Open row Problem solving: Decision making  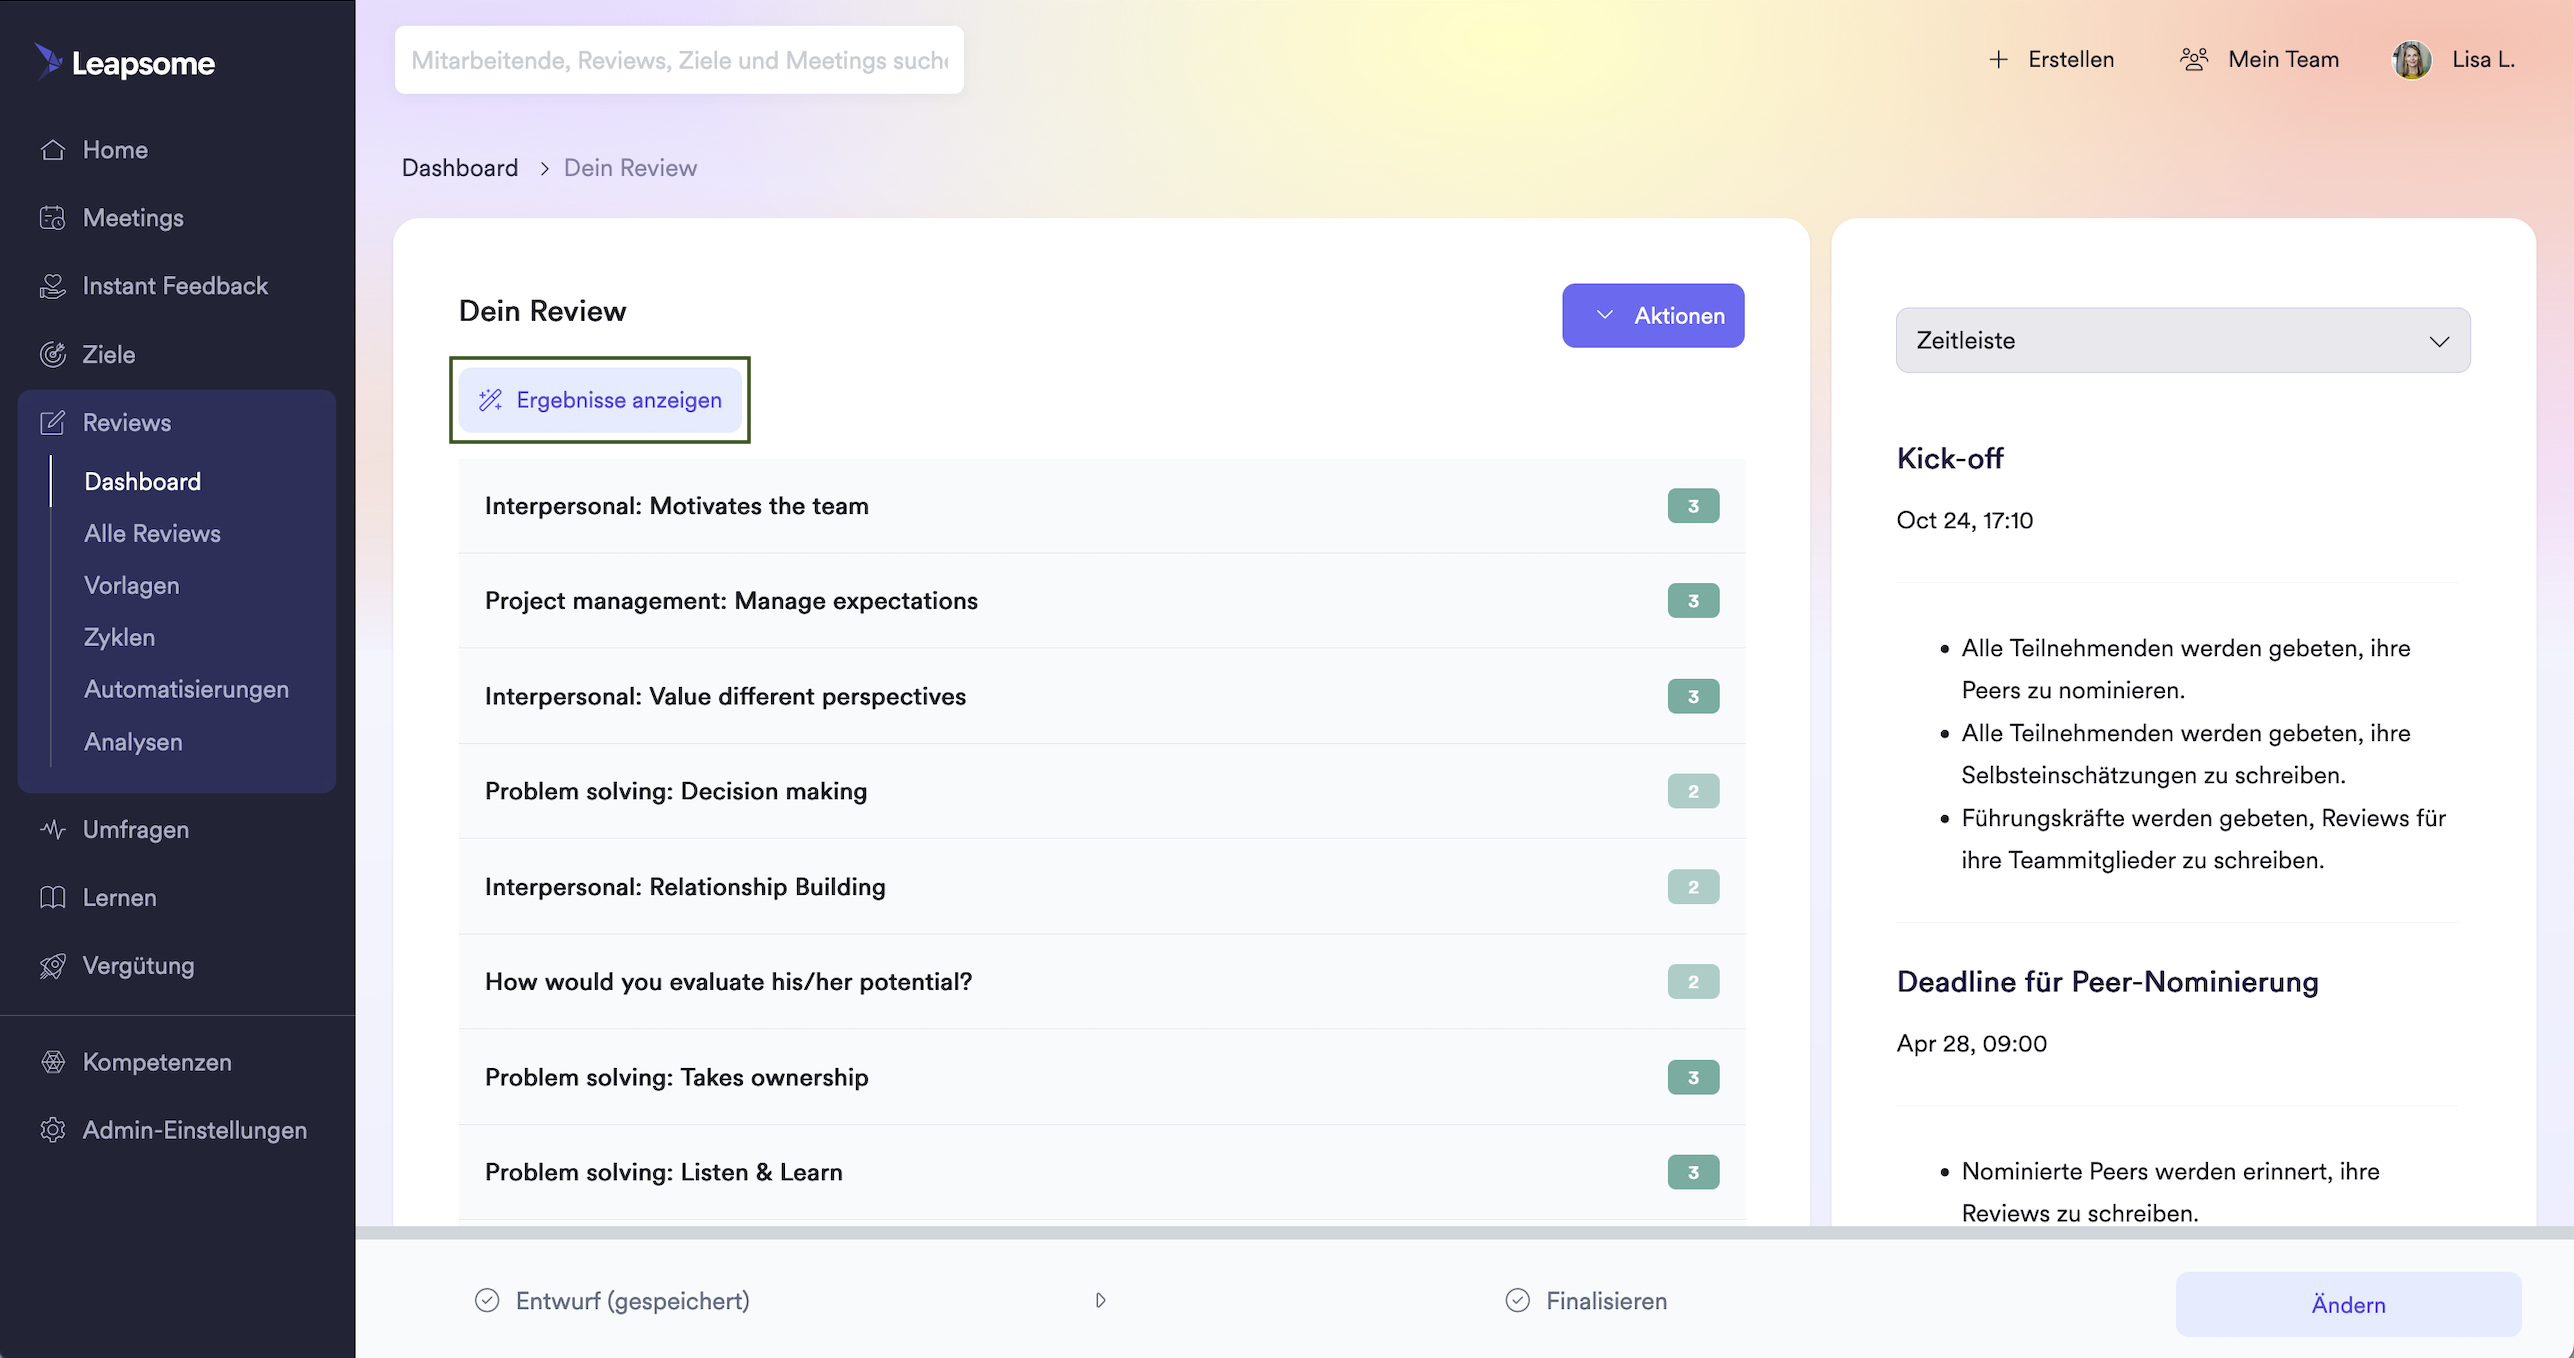click(x=1102, y=791)
